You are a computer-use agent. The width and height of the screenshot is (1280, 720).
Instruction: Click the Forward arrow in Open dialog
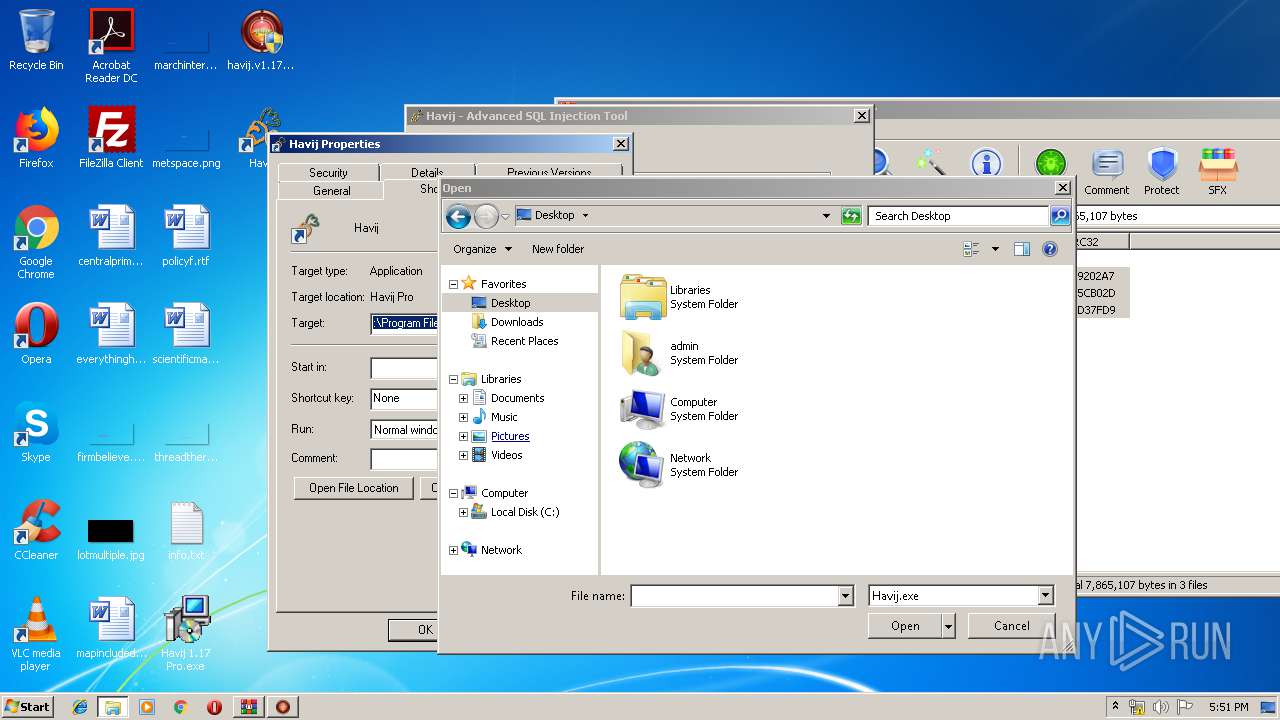(x=486, y=215)
